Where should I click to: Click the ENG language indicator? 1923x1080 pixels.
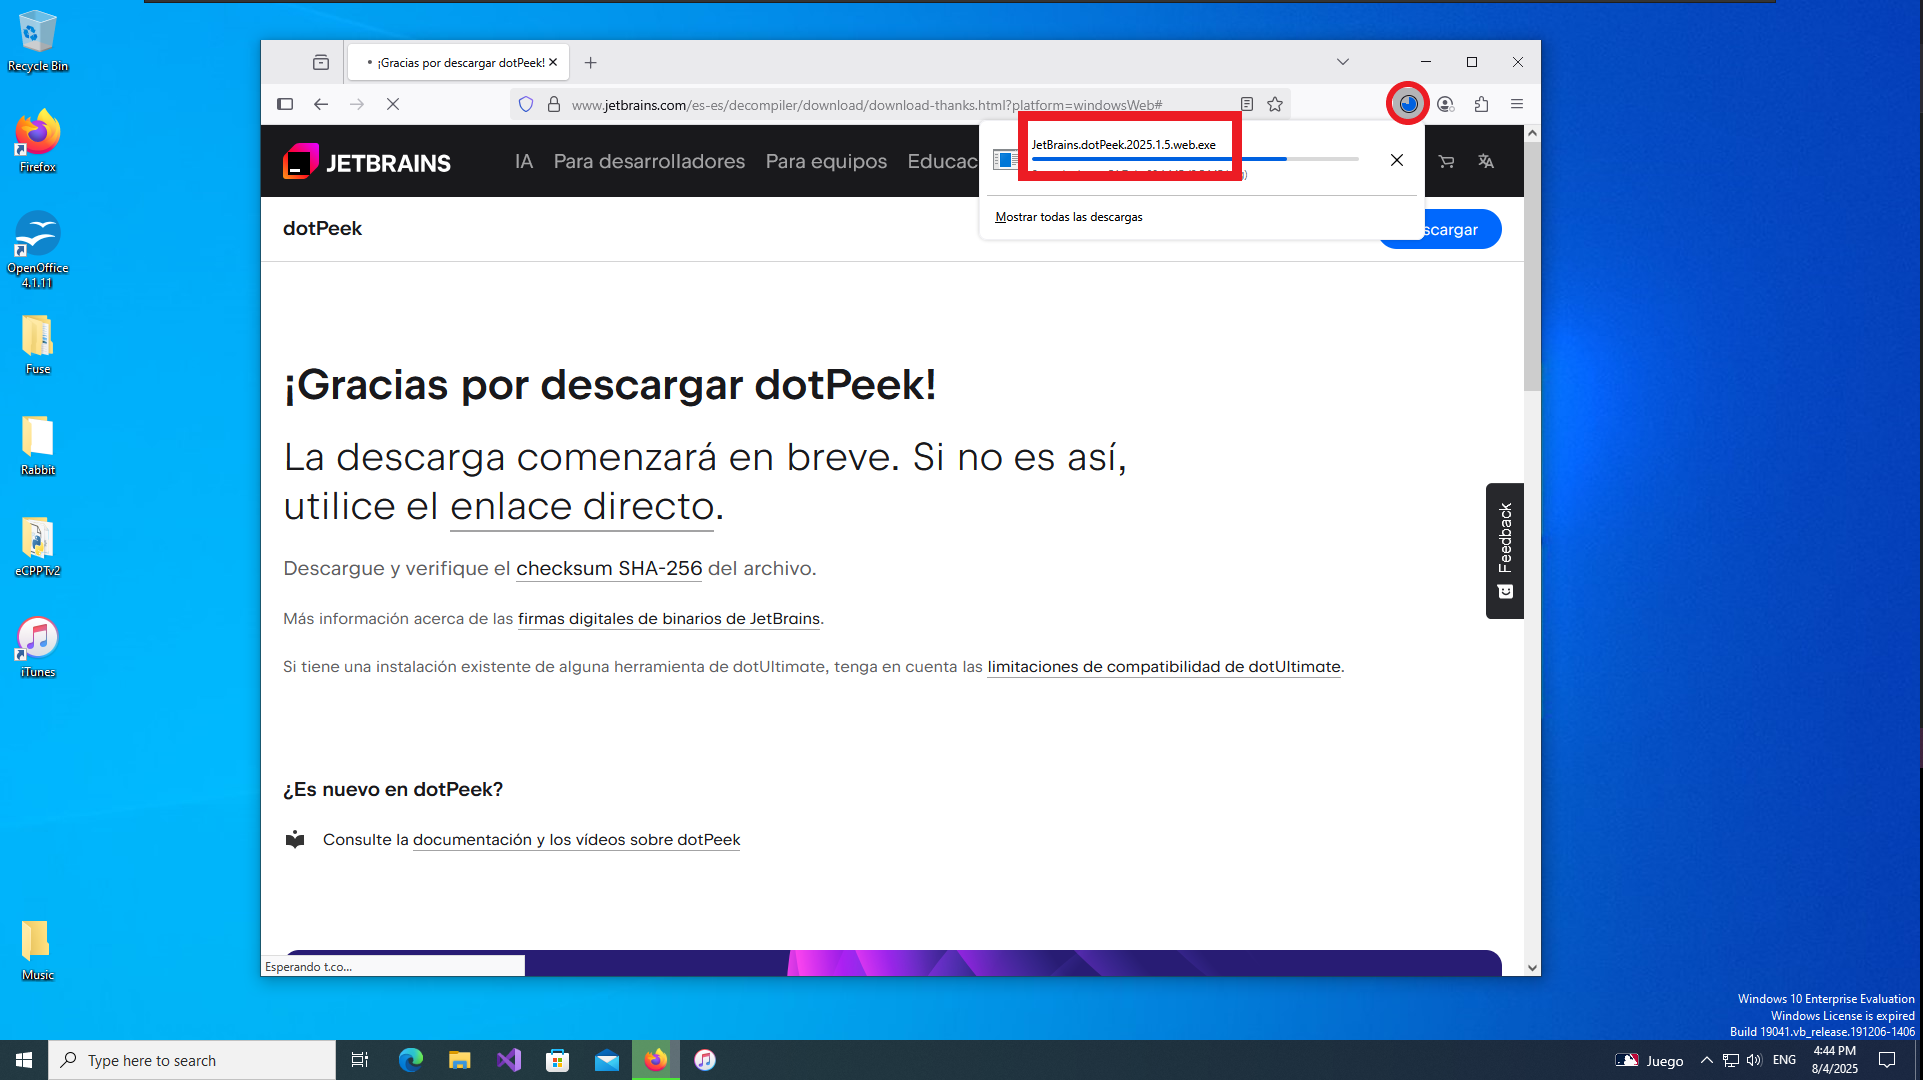tap(1784, 1060)
